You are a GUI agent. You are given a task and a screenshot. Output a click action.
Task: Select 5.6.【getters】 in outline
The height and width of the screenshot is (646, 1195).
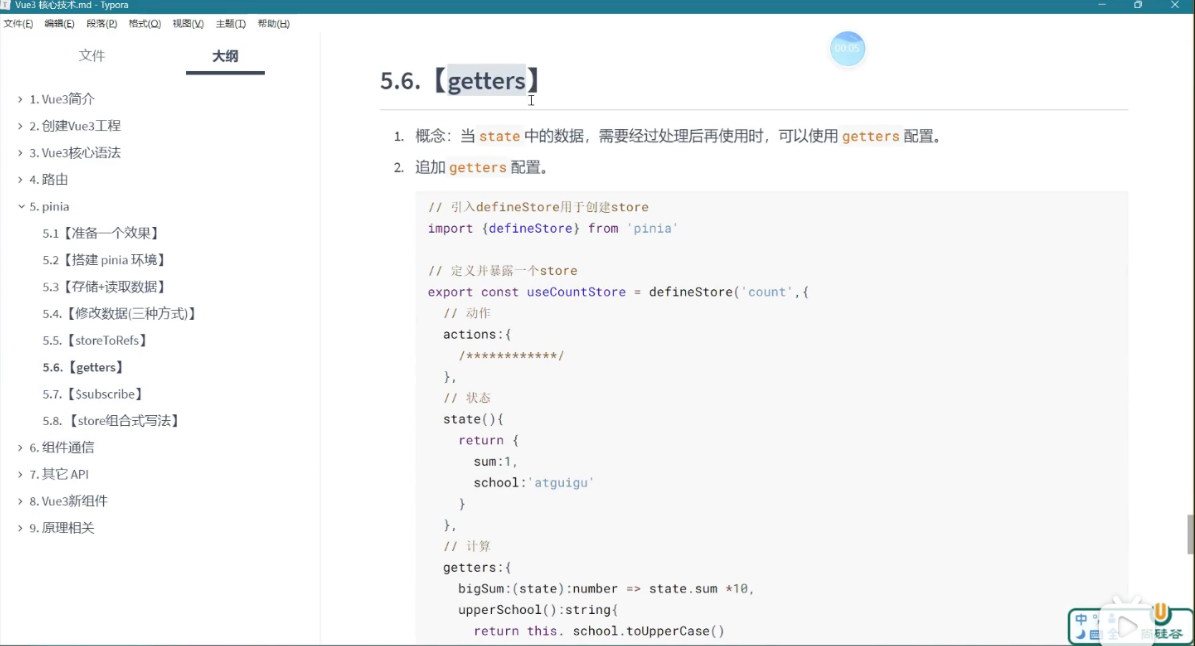(83, 367)
